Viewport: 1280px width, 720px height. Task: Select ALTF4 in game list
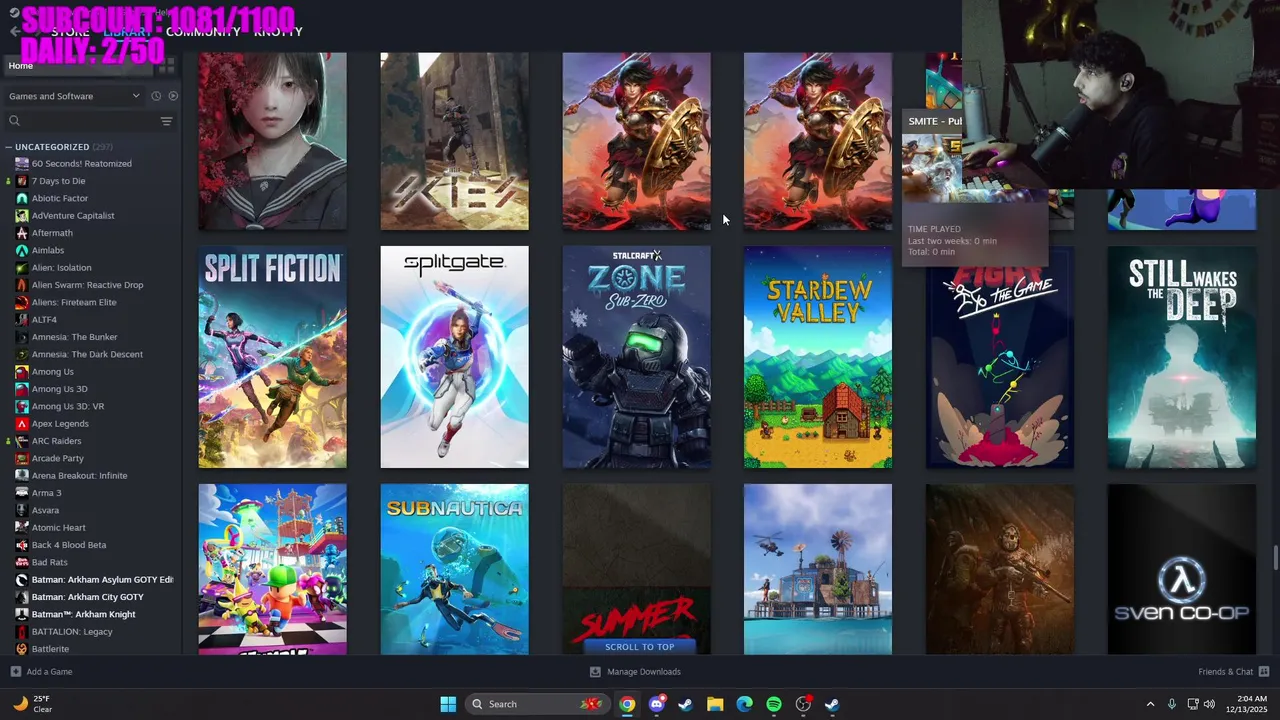click(x=44, y=320)
